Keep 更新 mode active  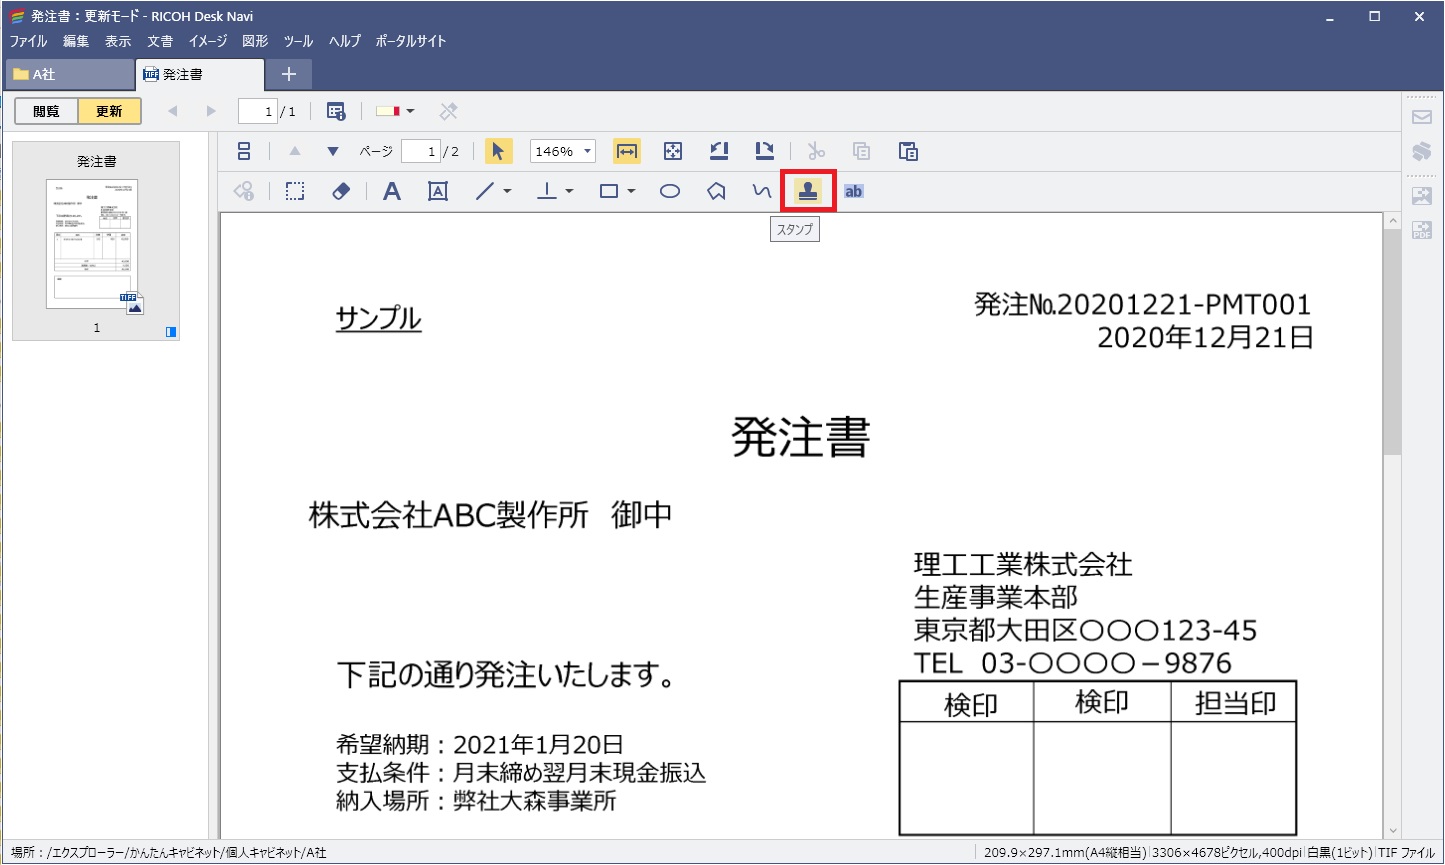[x=108, y=111]
